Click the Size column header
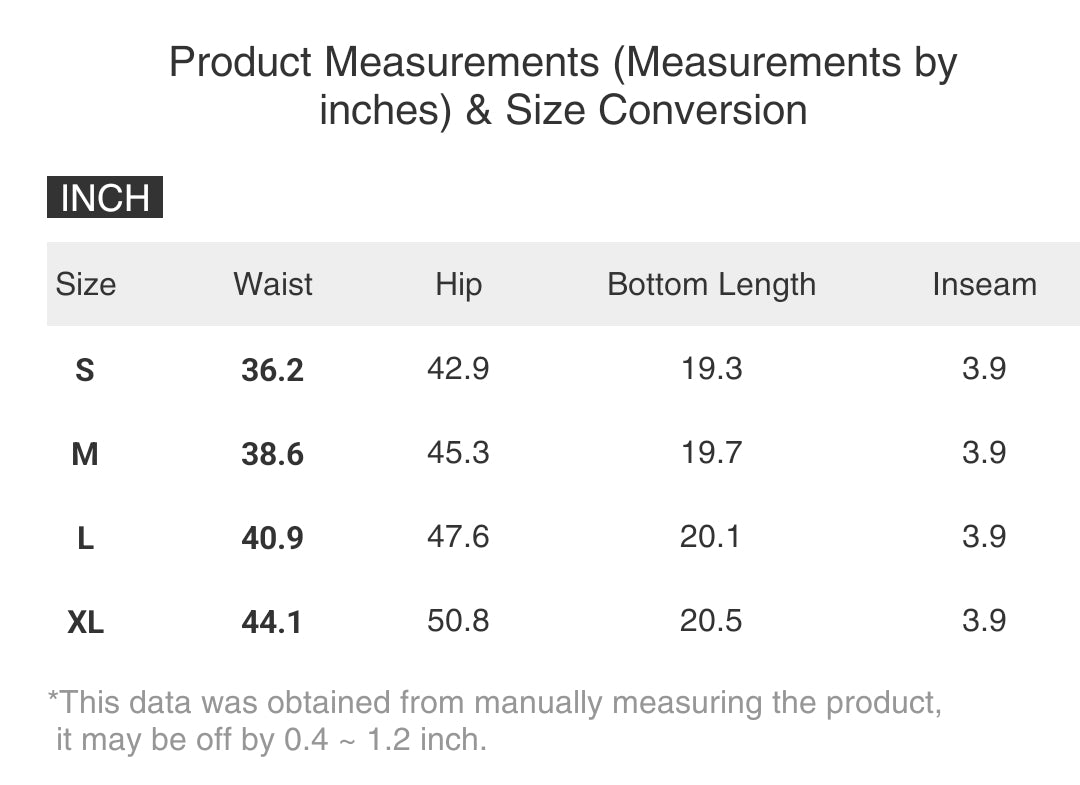This screenshot has height=785, width=1080. point(85,284)
